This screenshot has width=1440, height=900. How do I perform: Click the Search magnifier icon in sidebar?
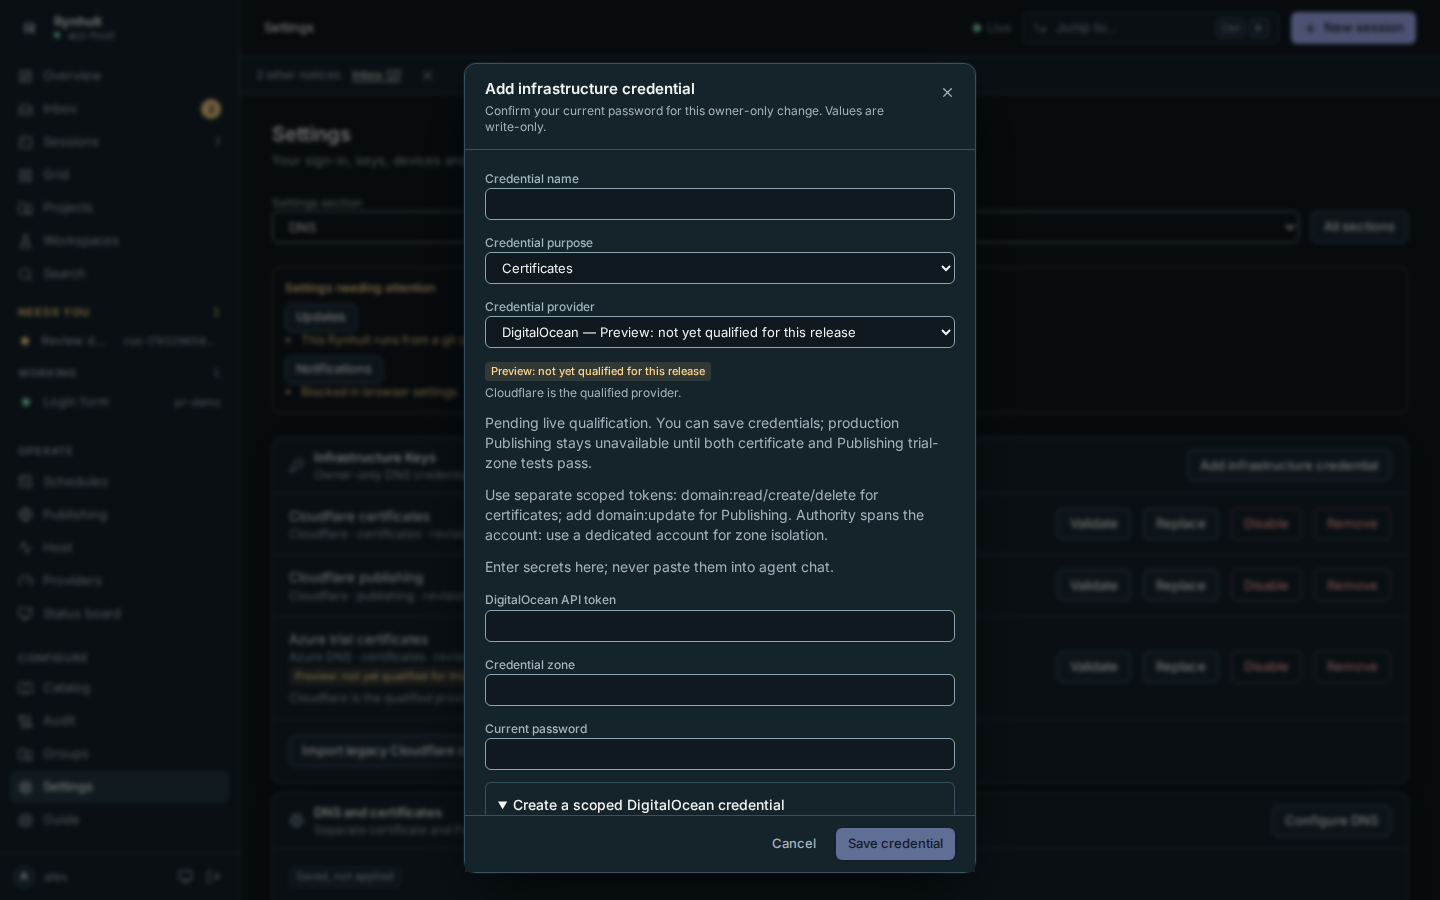pos(26,274)
